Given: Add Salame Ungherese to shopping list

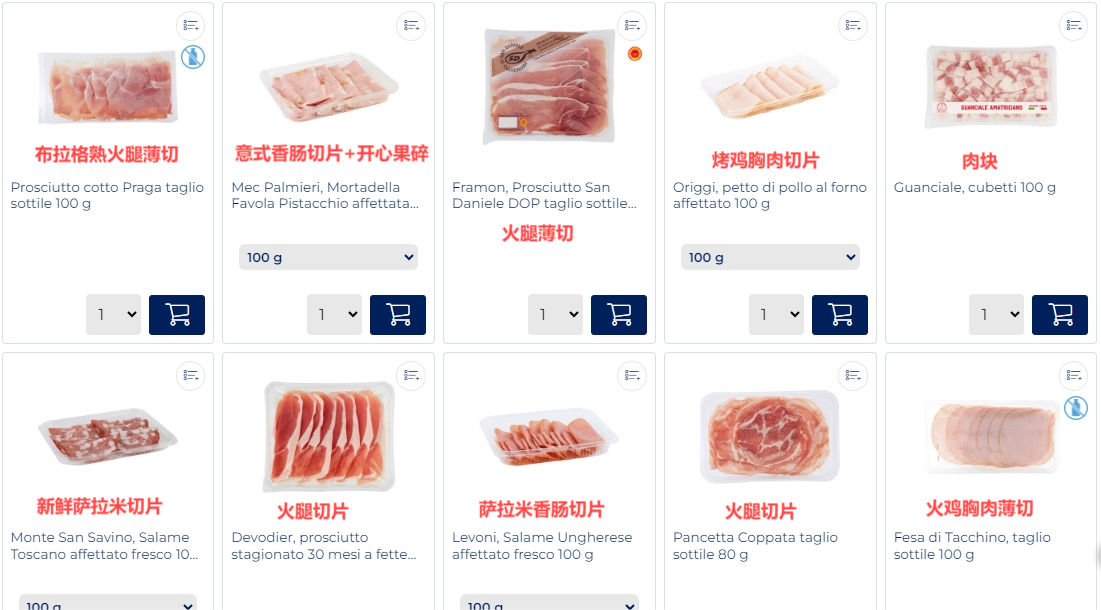Looking at the screenshot, I should coord(632,376).
